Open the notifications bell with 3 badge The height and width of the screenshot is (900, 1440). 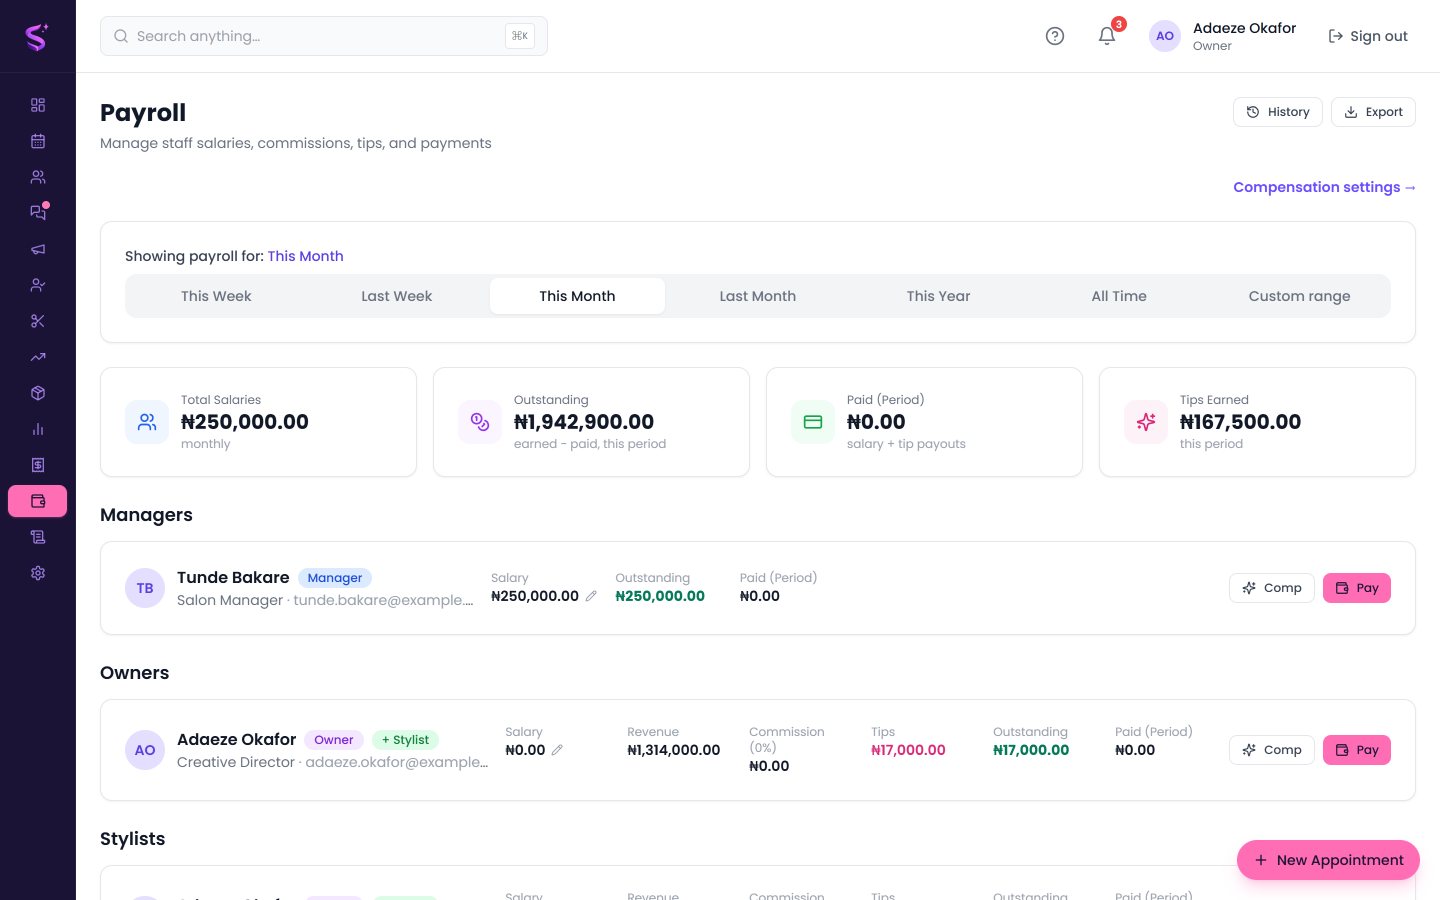click(1107, 36)
